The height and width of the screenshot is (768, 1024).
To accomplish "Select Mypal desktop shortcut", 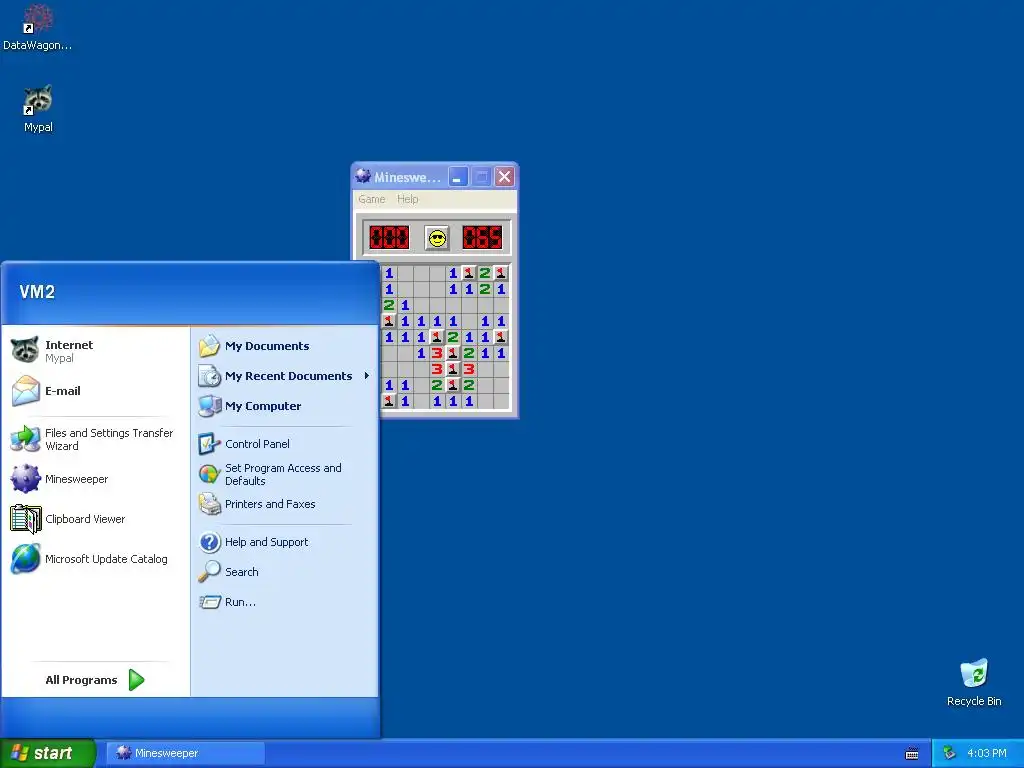I will pyautogui.click(x=38, y=109).
